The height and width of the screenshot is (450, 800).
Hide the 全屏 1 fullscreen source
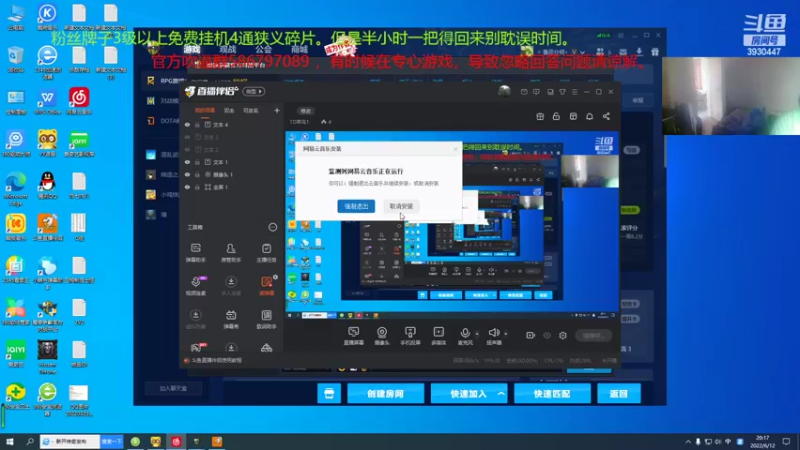(187, 187)
